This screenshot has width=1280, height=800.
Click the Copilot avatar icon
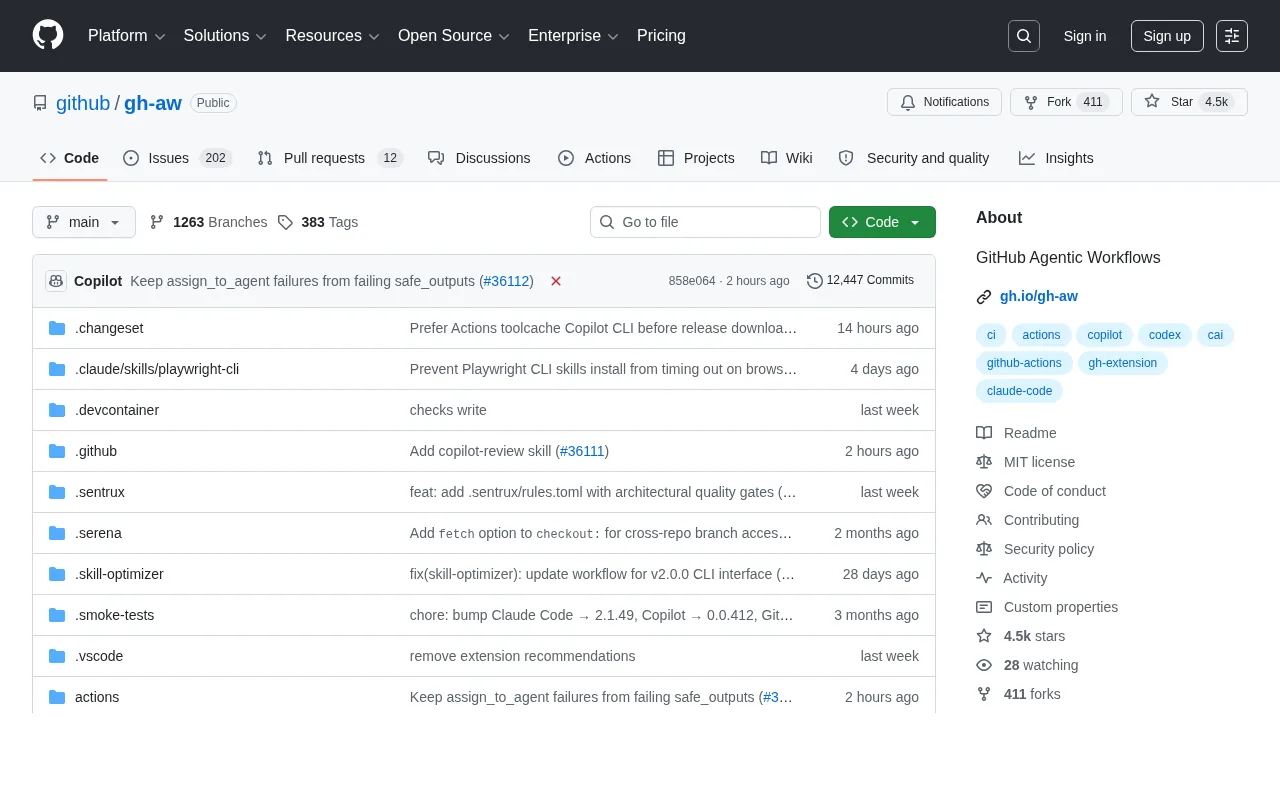point(56,281)
